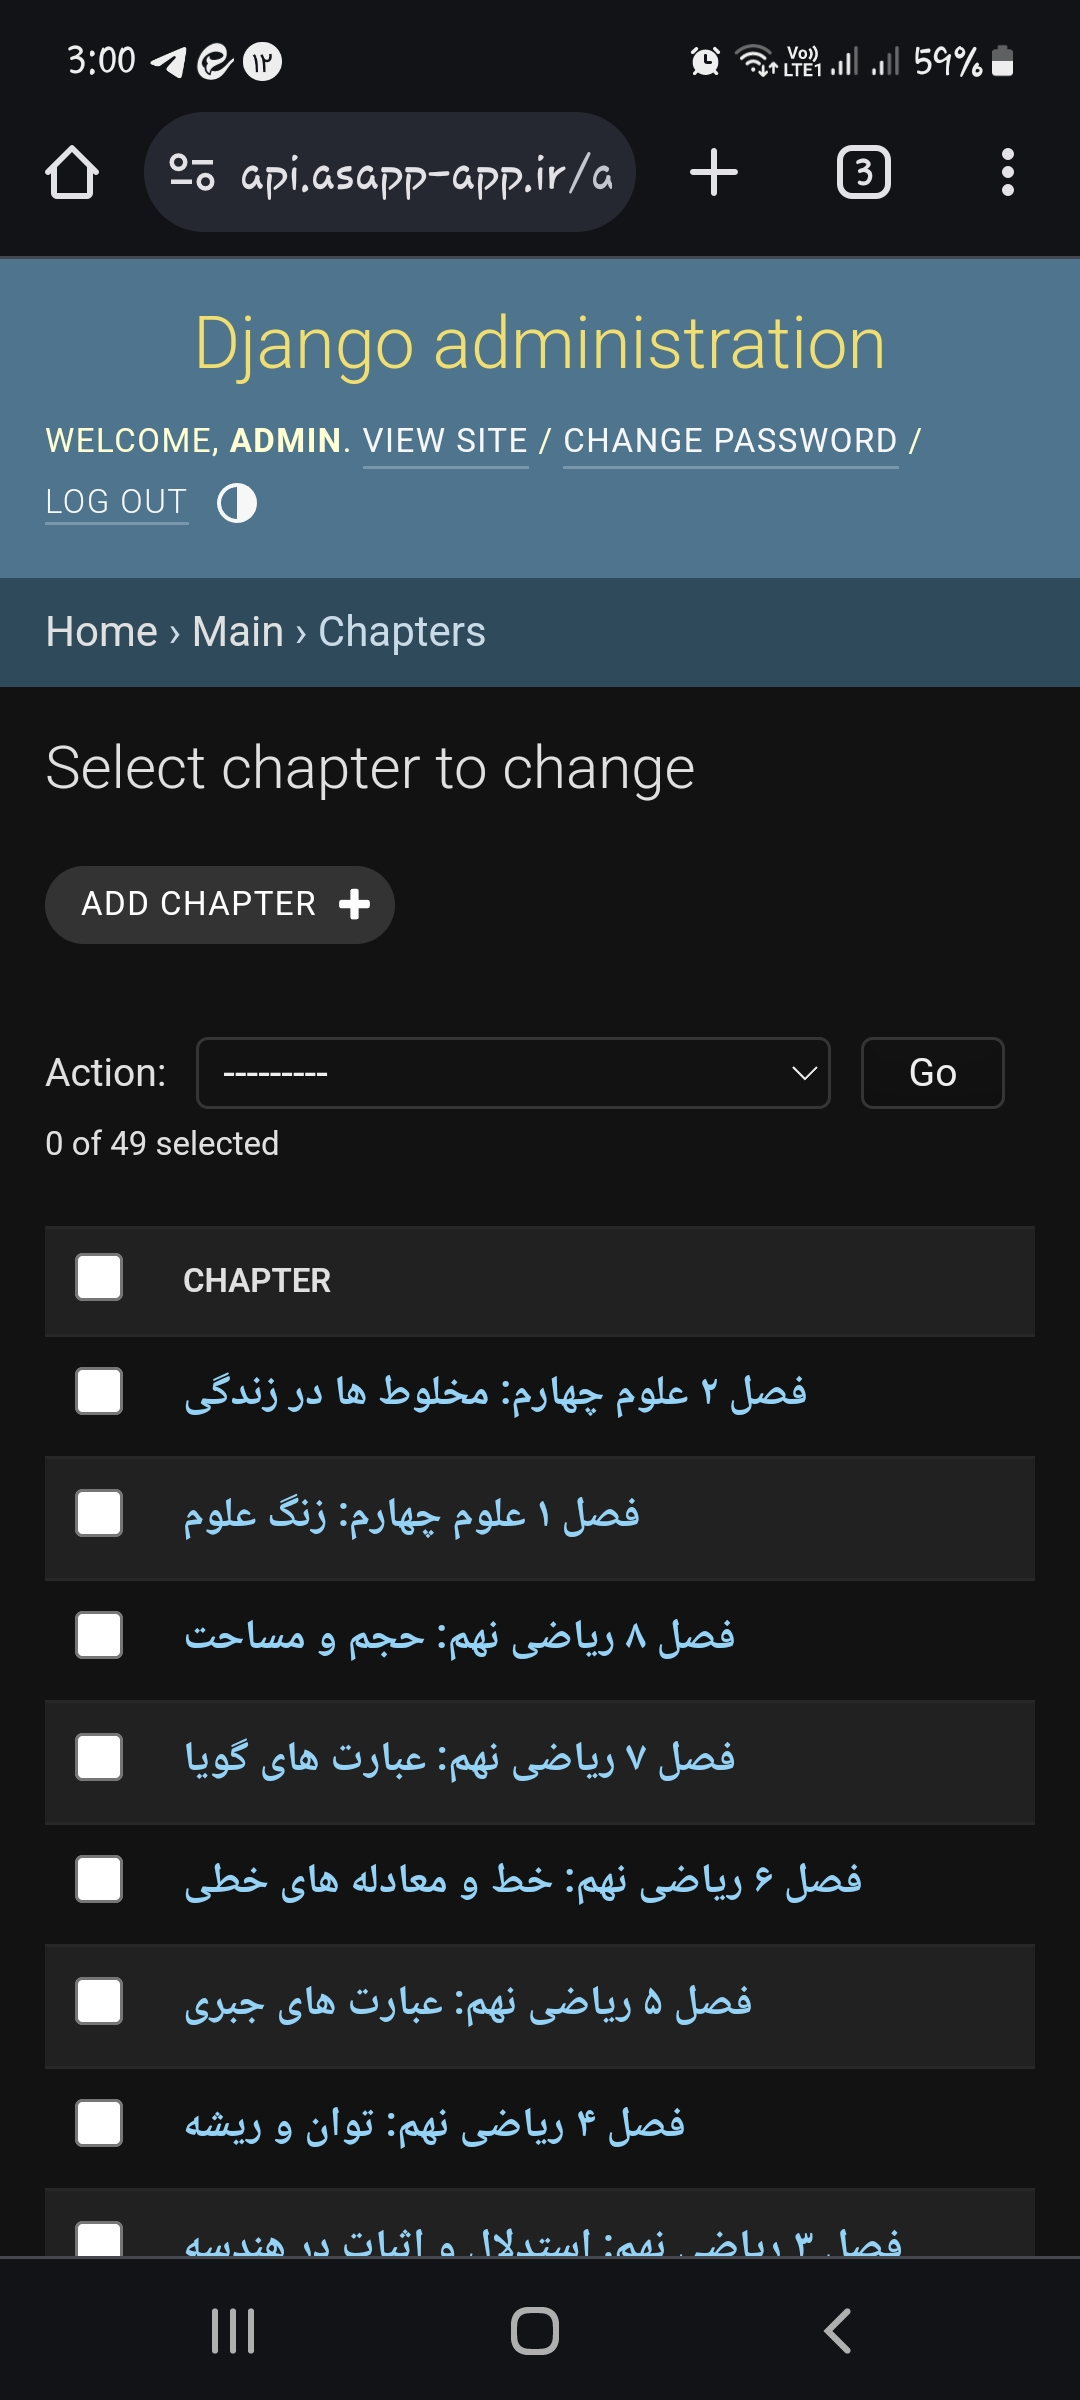Open the browser three-dot menu
This screenshot has width=1080, height=2400.
1007,173
